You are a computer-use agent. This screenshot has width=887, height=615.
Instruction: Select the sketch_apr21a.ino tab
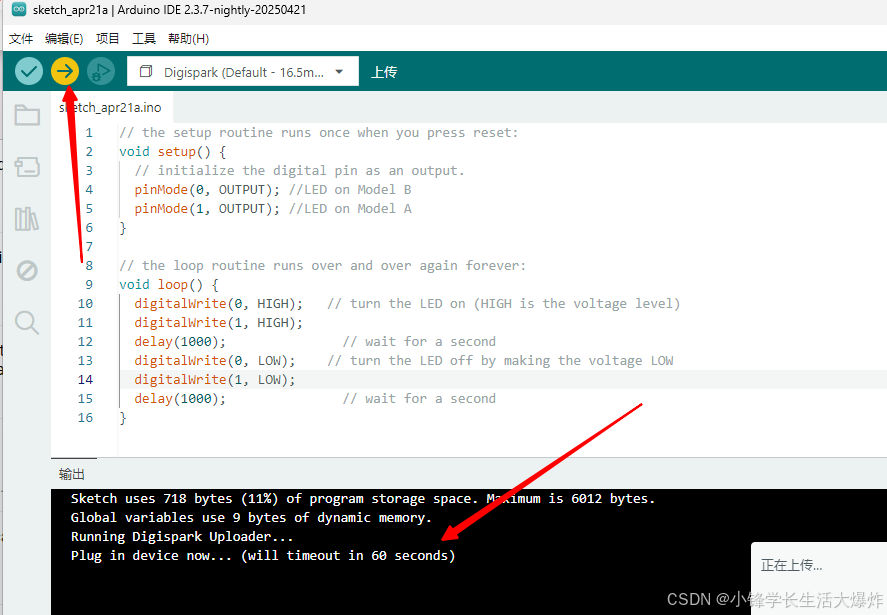click(110, 107)
